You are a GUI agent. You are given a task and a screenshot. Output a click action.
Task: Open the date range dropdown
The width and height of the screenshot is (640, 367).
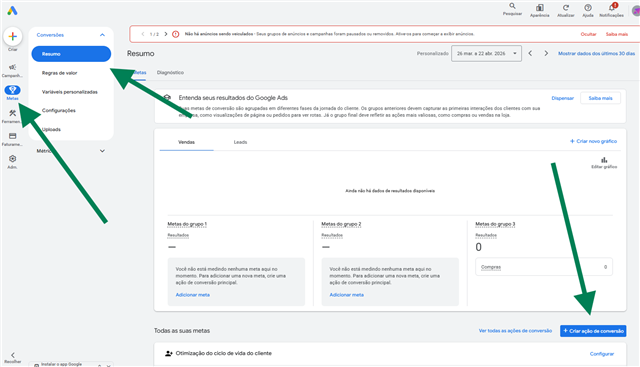[486, 53]
